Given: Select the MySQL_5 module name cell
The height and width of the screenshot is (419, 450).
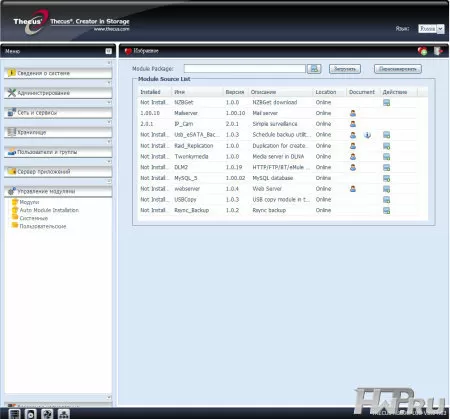Looking at the screenshot, I should 186,178.
